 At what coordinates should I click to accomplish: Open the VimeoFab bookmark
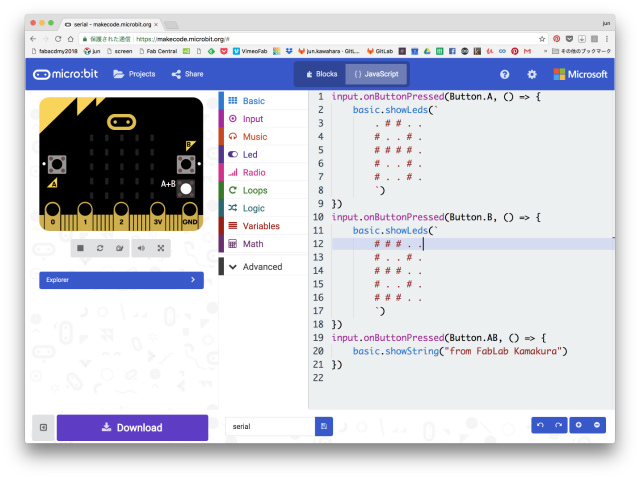tap(250, 51)
